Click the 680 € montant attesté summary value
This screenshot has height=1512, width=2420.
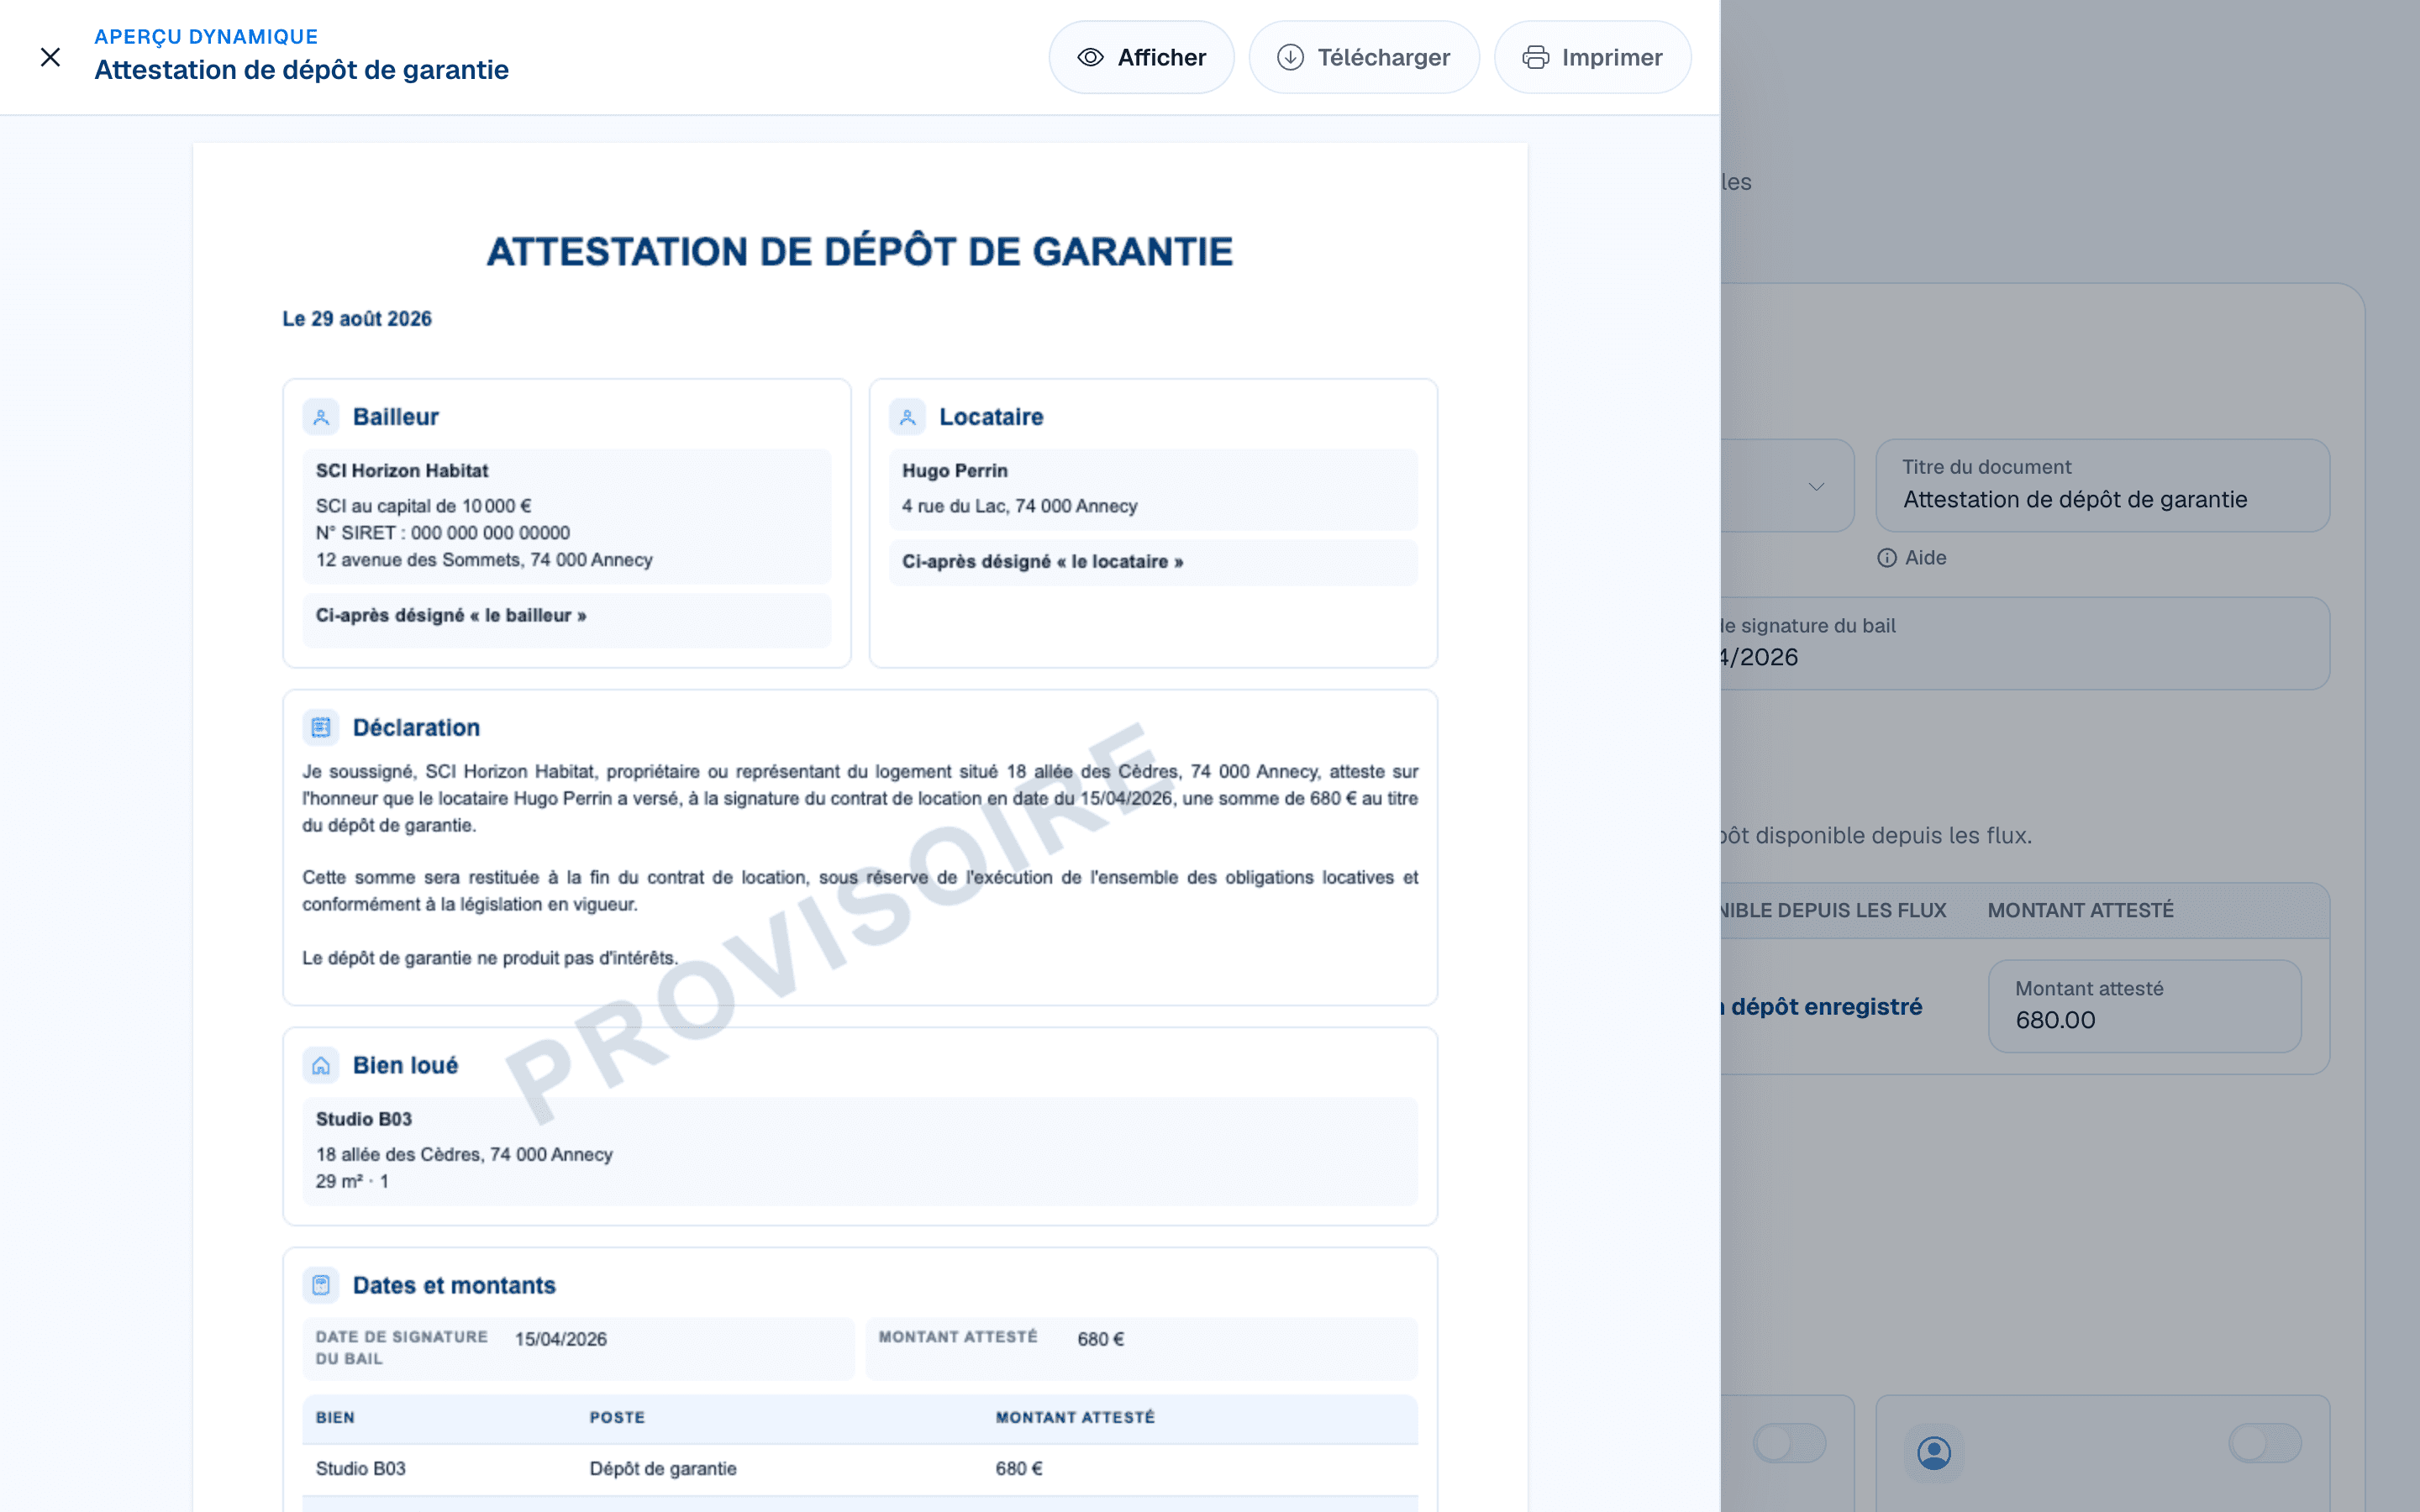(1101, 1339)
